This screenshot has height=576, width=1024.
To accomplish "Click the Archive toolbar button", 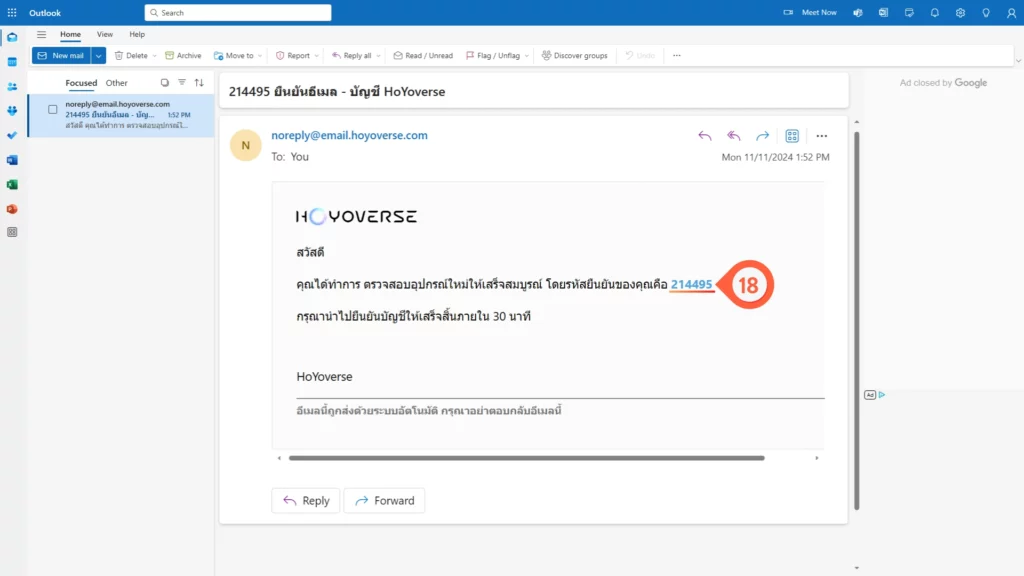I will tap(184, 56).
